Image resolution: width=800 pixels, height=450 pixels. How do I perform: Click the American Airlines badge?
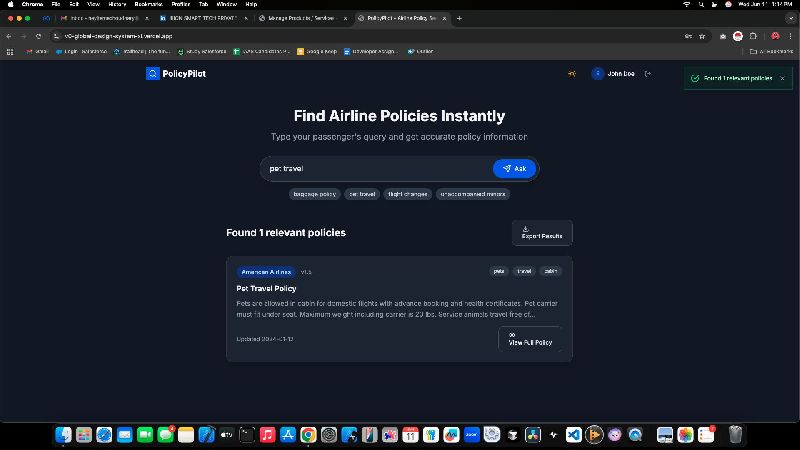[x=266, y=271]
